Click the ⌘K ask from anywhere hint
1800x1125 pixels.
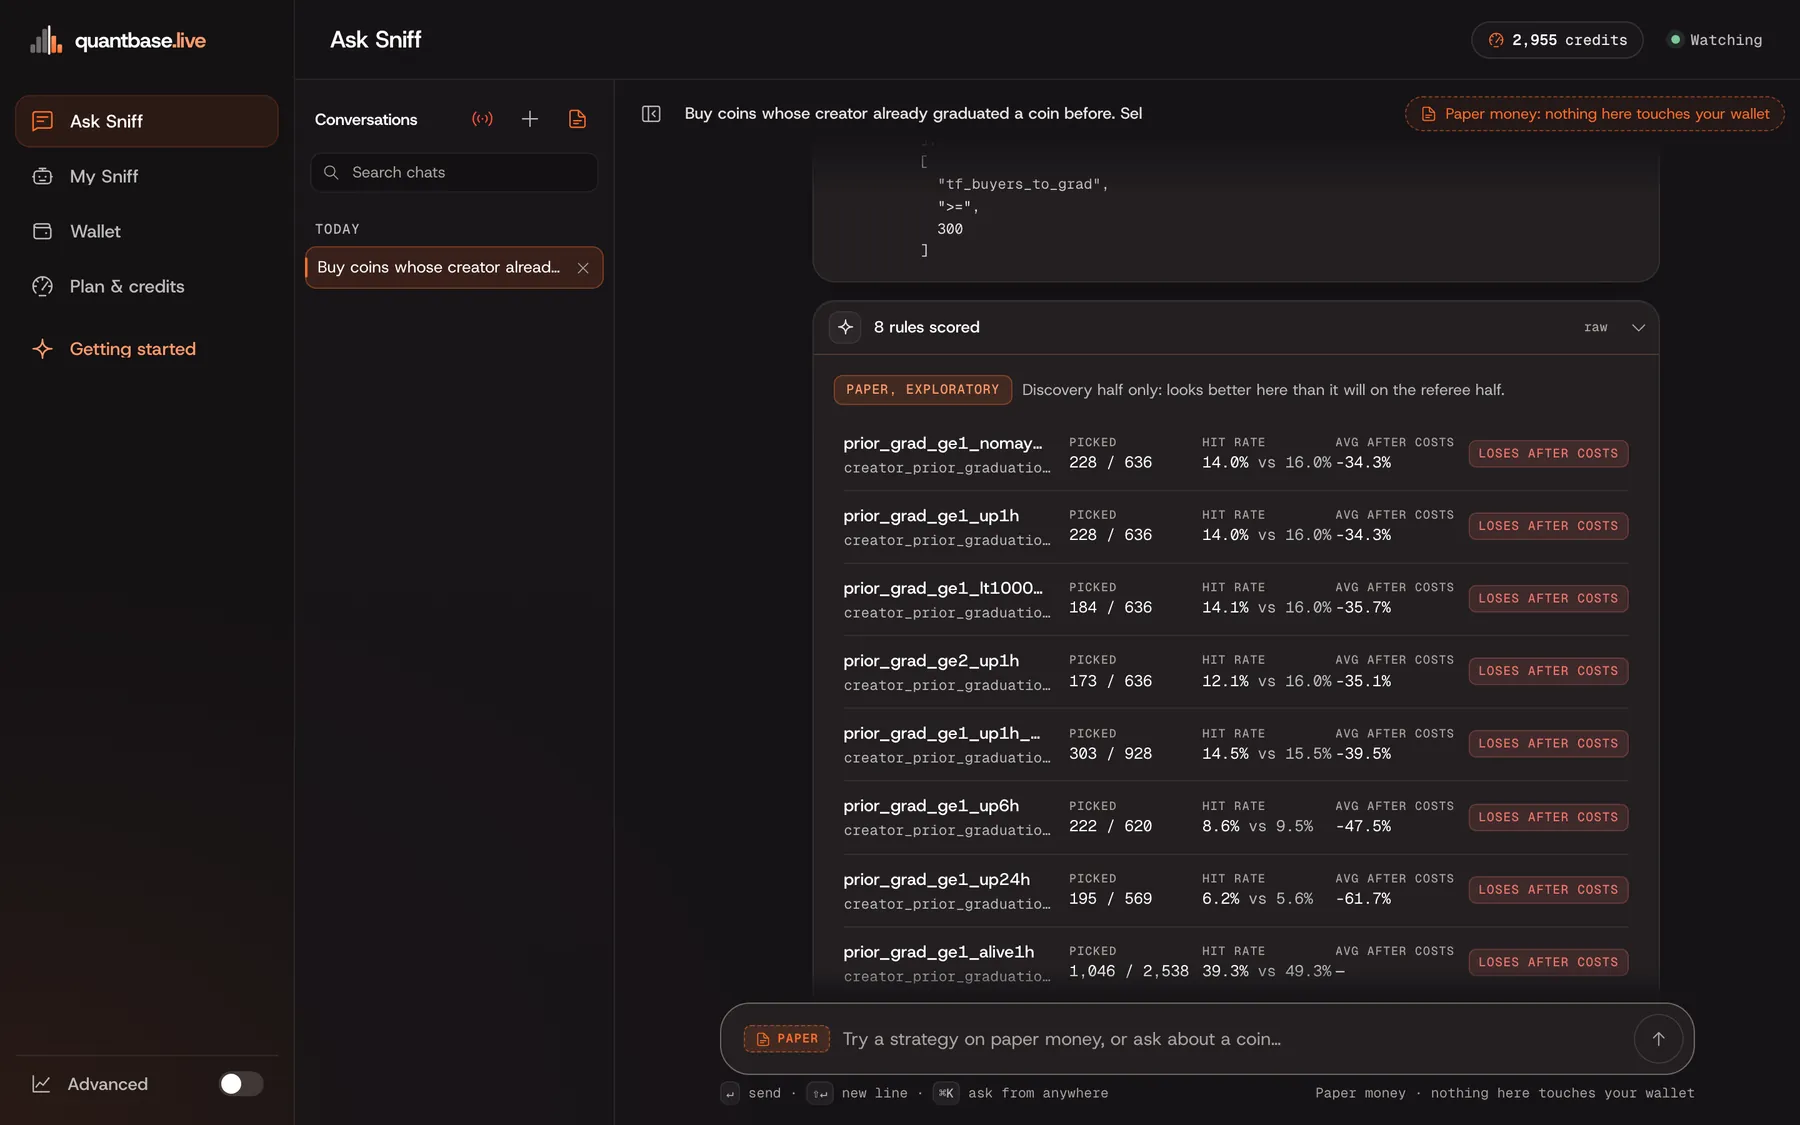click(x=1021, y=1093)
